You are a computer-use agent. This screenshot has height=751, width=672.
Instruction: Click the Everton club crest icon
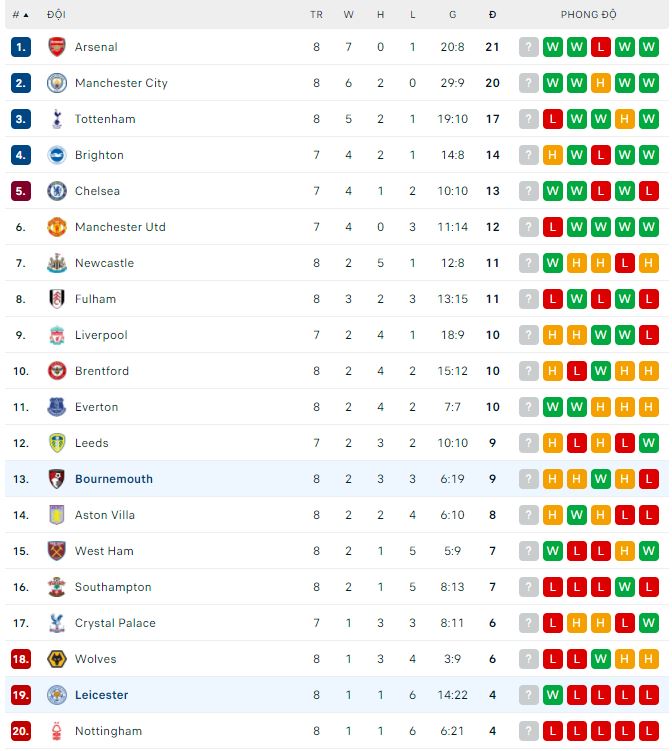(x=56, y=407)
